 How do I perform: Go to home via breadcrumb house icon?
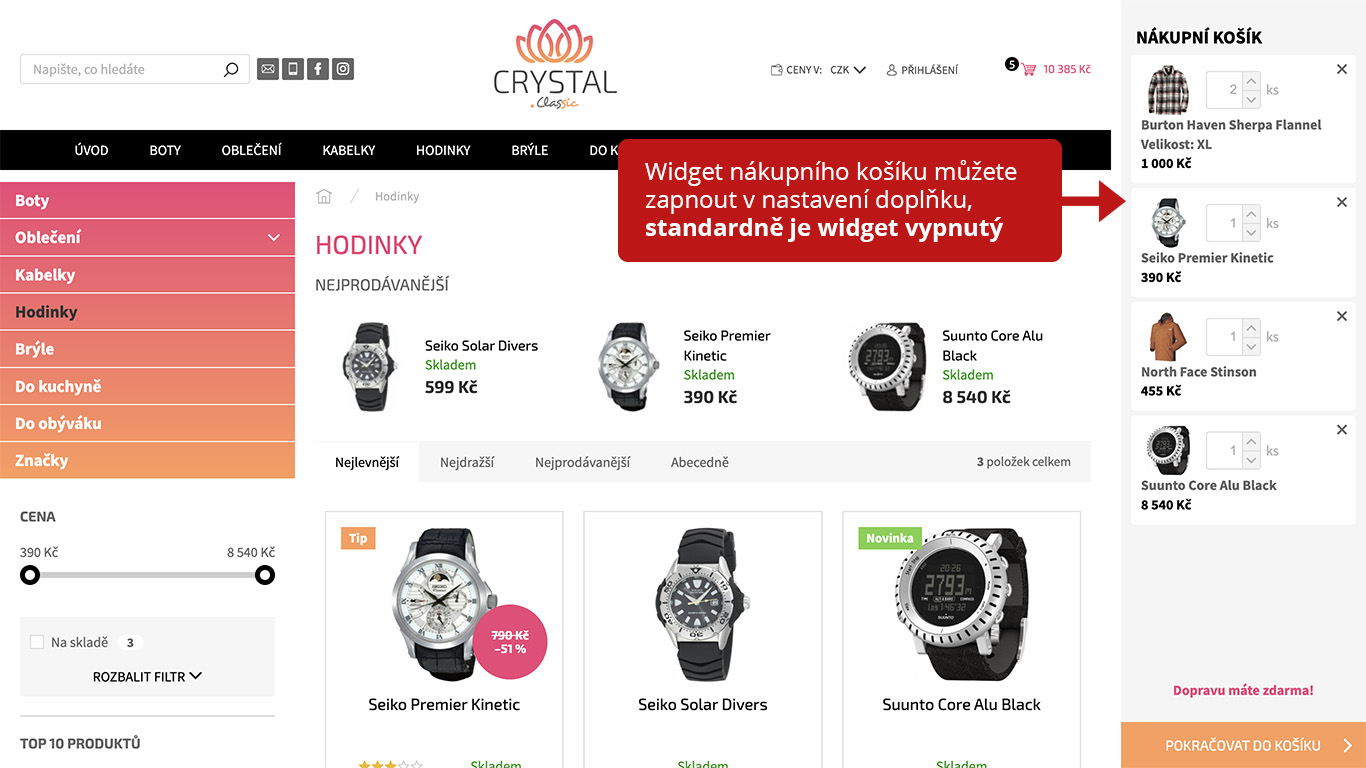[x=324, y=196]
